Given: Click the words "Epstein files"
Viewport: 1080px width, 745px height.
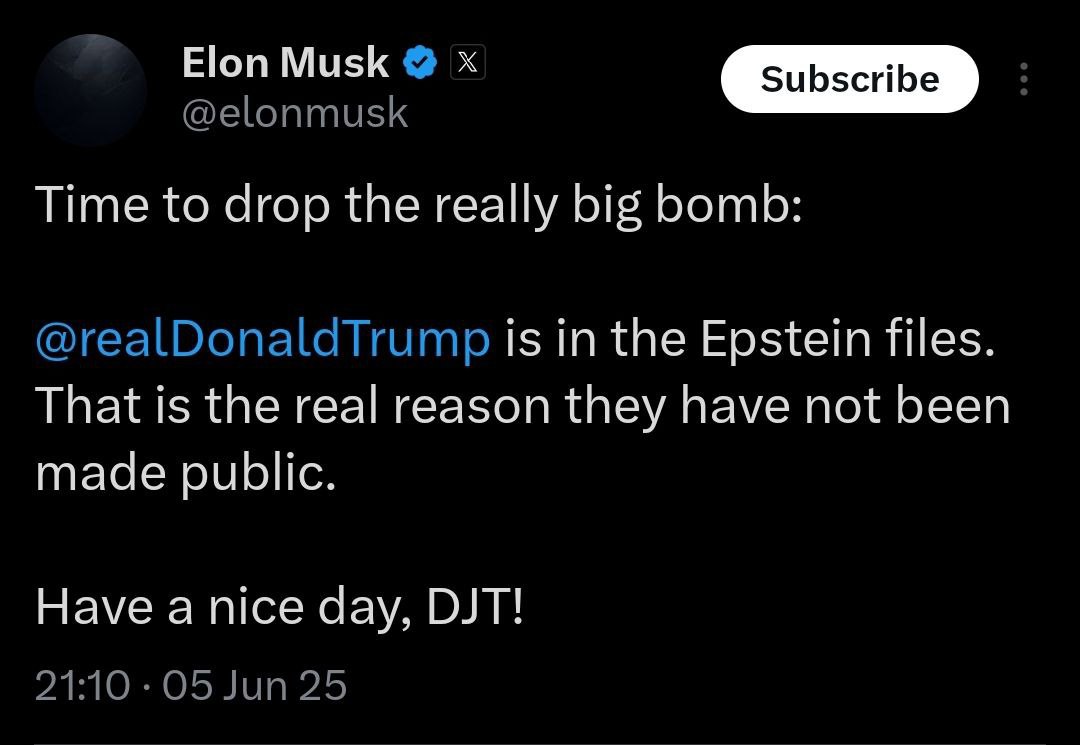Looking at the screenshot, I should coord(846,340).
